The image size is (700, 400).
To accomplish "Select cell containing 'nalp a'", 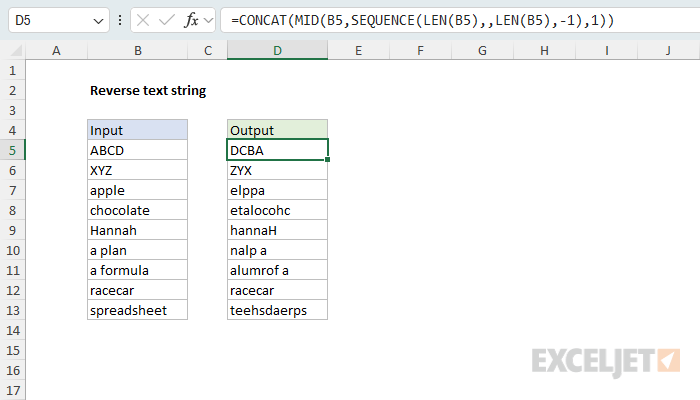I will 277,250.
